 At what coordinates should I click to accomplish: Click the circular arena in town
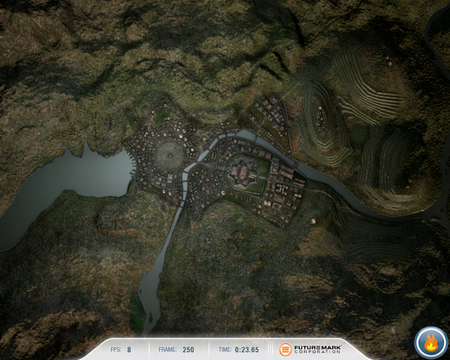coord(170,155)
